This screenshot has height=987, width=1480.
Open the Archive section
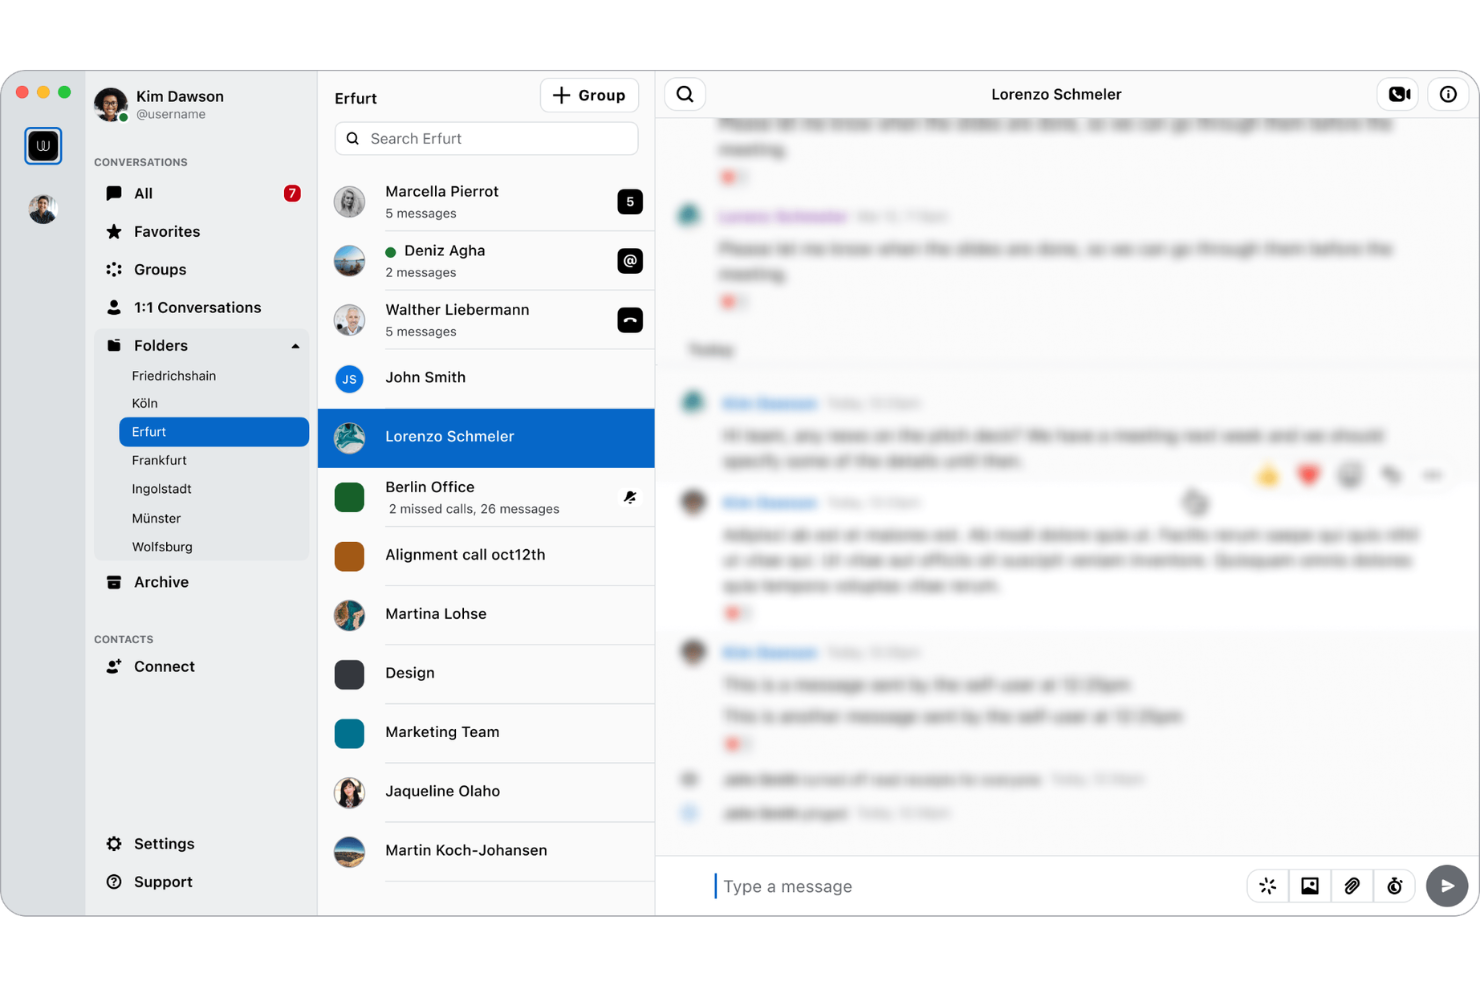point(160,582)
